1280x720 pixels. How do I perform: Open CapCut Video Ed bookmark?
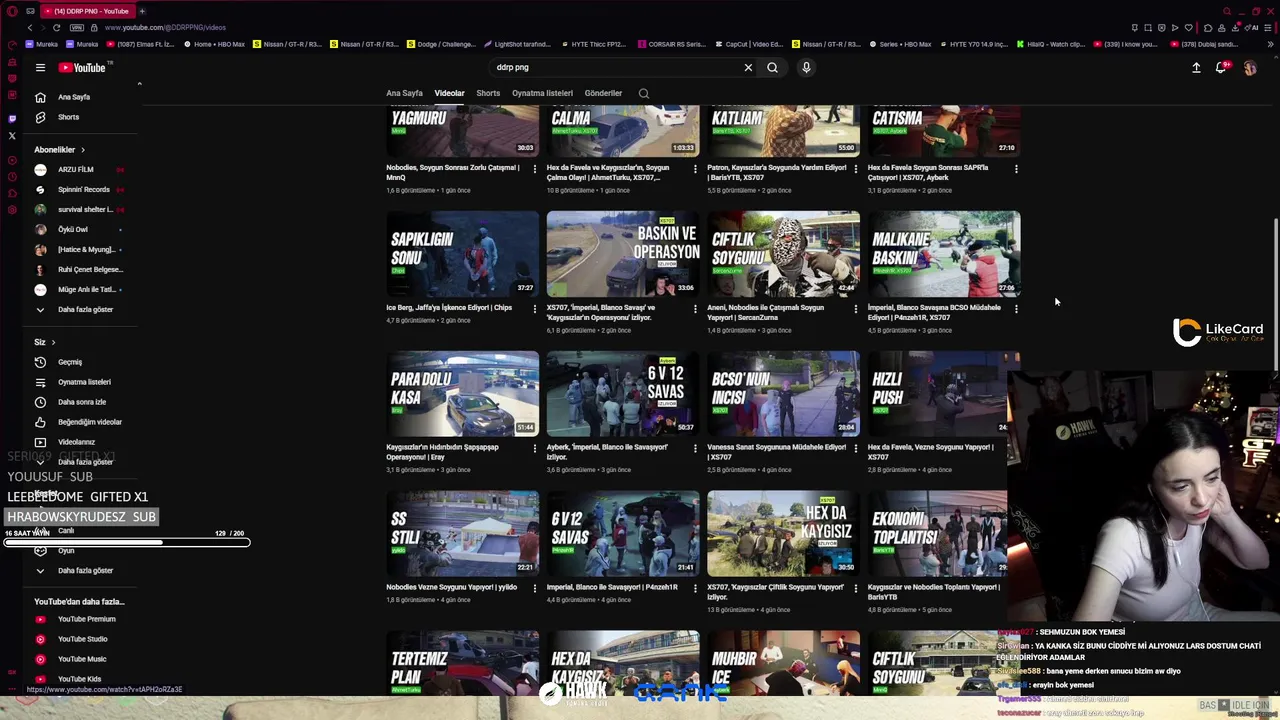[748, 44]
